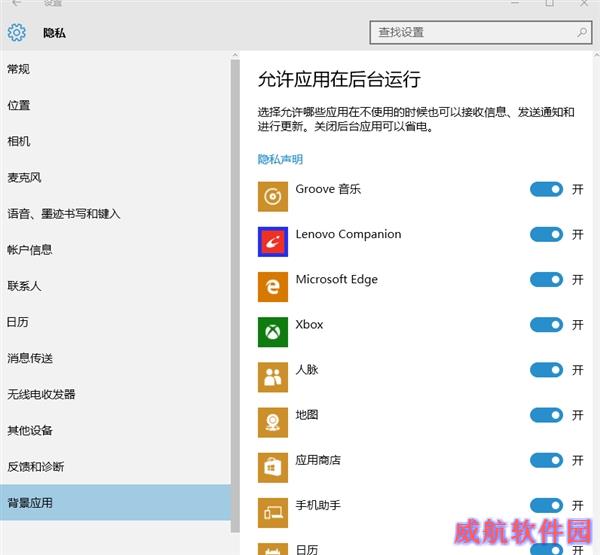Image resolution: width=600 pixels, height=555 pixels.
Task: Disable 应用商店 background running
Action: (x=546, y=460)
